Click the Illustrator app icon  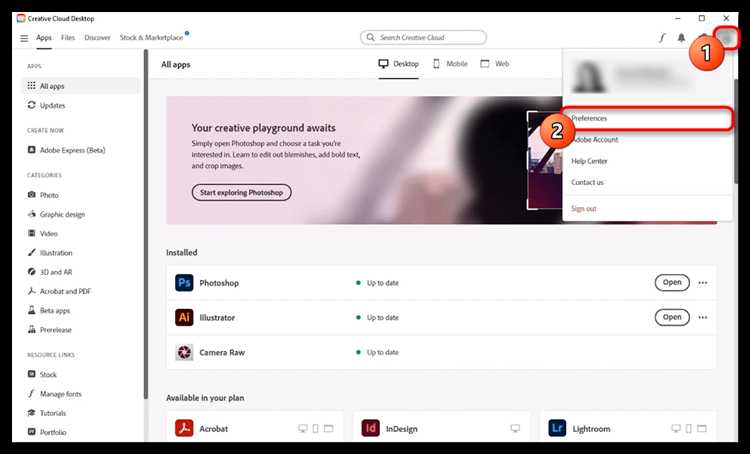click(184, 317)
